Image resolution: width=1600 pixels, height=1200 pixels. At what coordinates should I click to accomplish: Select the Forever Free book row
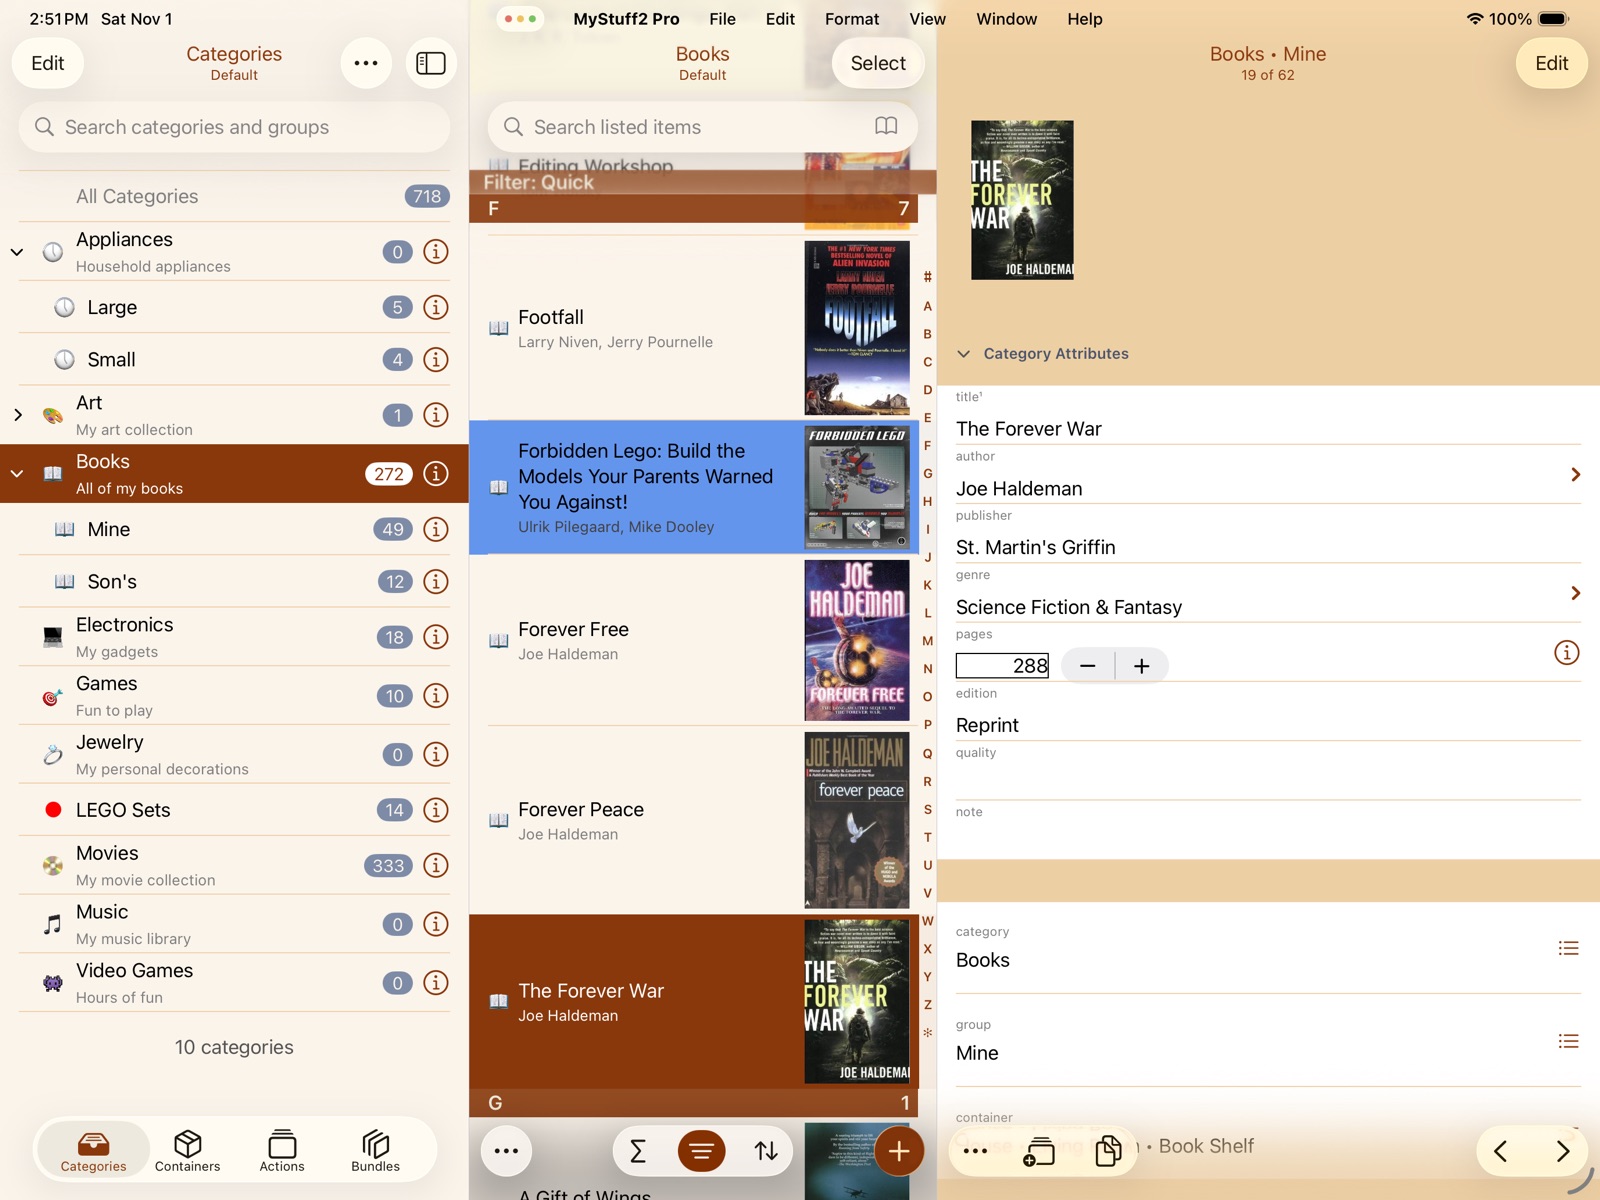[693, 640]
